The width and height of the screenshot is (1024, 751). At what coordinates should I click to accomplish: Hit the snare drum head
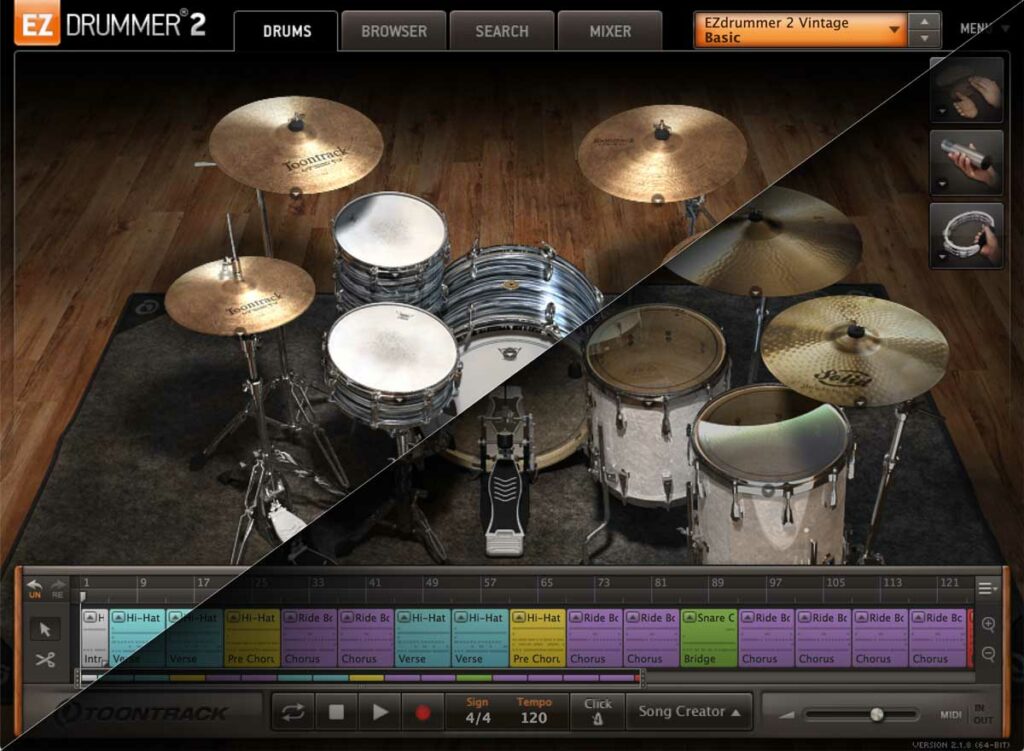392,347
